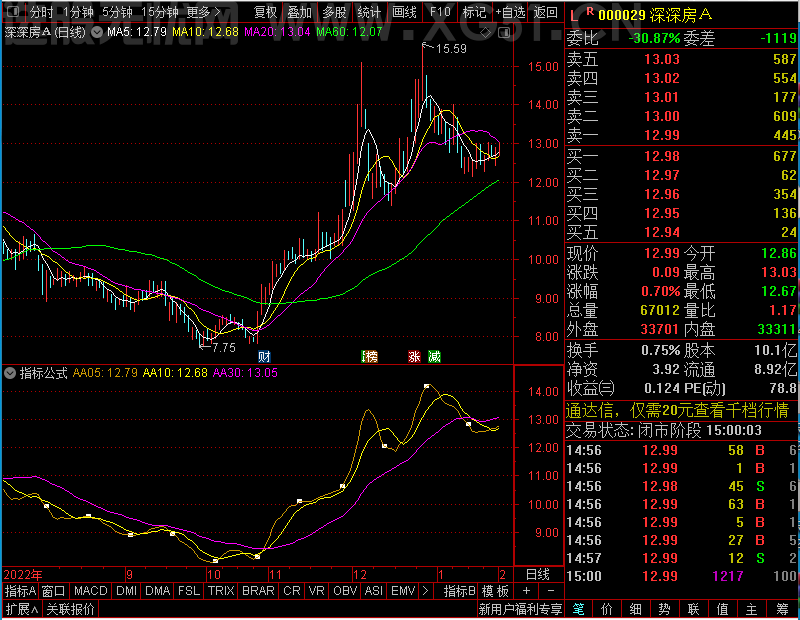
Task: Switch to the 15分钟 period
Action: [159, 11]
